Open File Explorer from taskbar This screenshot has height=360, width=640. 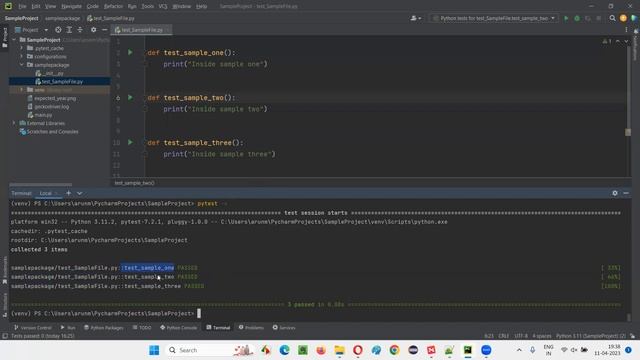339,350
